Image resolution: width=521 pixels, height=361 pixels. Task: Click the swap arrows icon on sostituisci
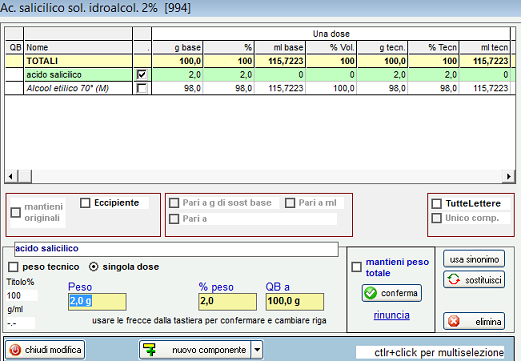454,279
